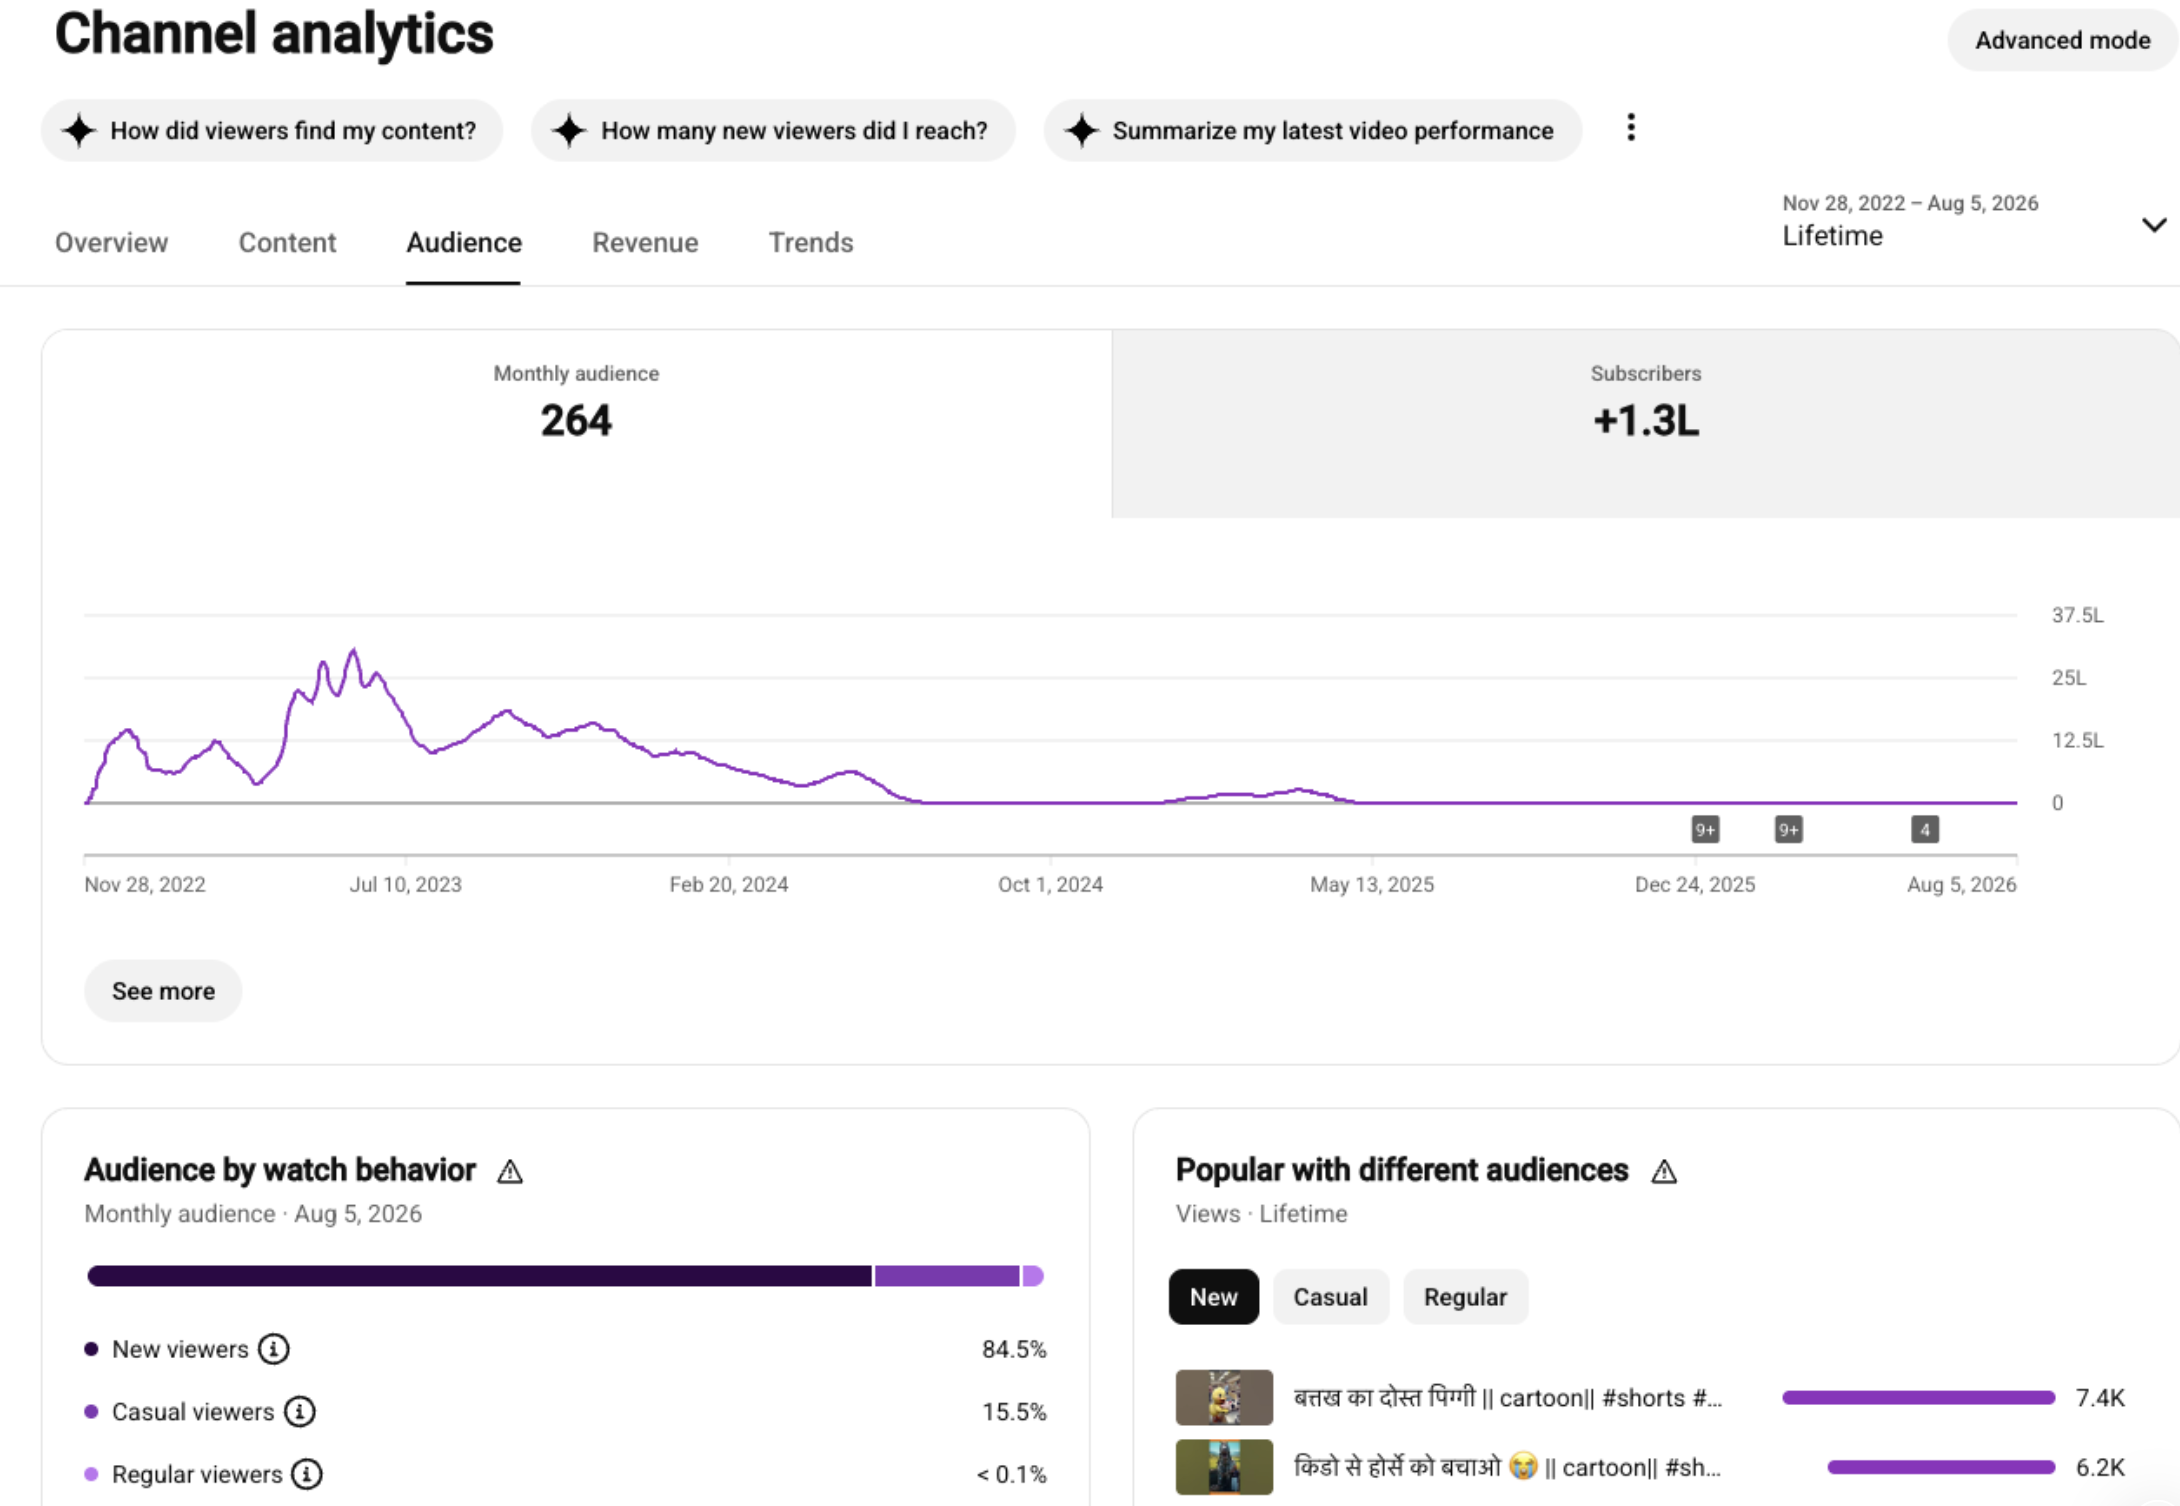
Task: Click sparkle icon on 'How did viewers find' chip
Action: 79,130
